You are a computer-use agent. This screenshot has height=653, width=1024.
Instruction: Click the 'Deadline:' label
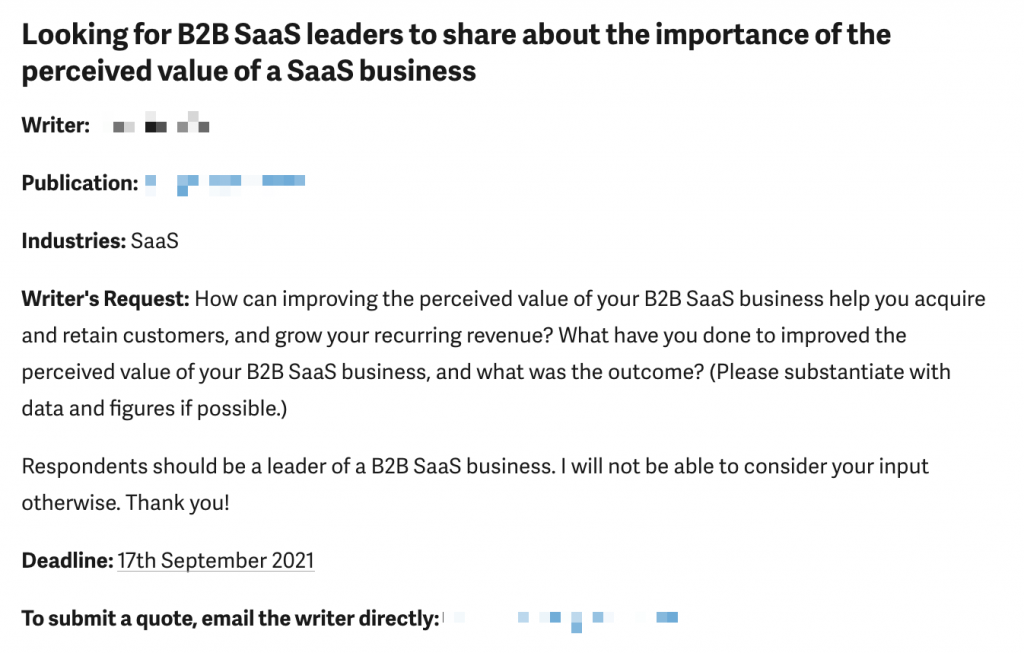pos(67,560)
